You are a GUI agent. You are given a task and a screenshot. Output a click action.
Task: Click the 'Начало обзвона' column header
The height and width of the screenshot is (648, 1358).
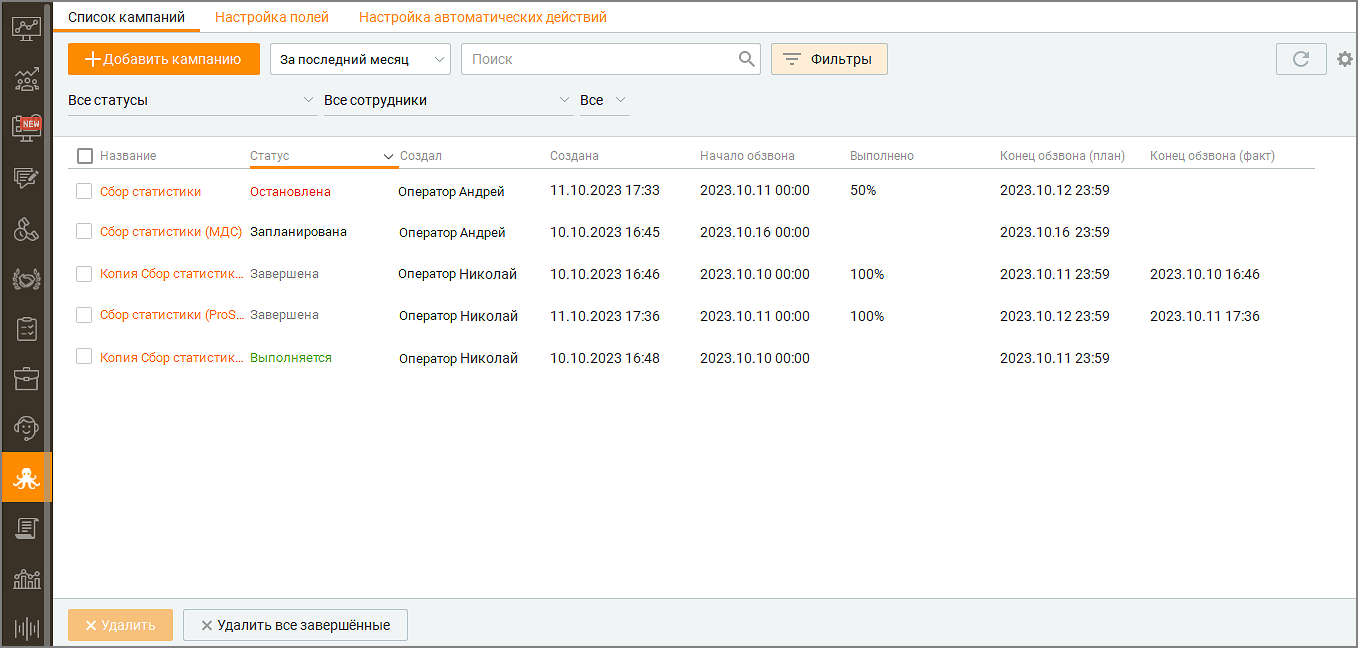pos(747,156)
